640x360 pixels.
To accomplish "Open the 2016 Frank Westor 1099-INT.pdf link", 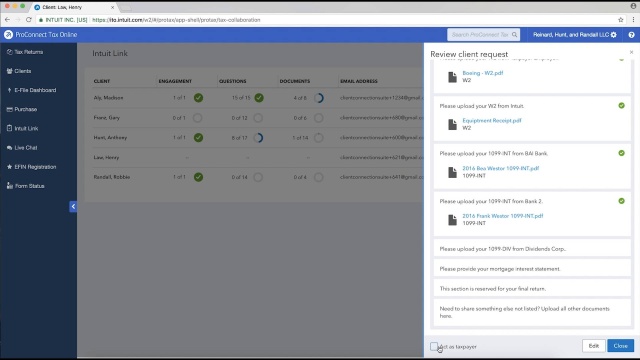I will tap(502, 216).
